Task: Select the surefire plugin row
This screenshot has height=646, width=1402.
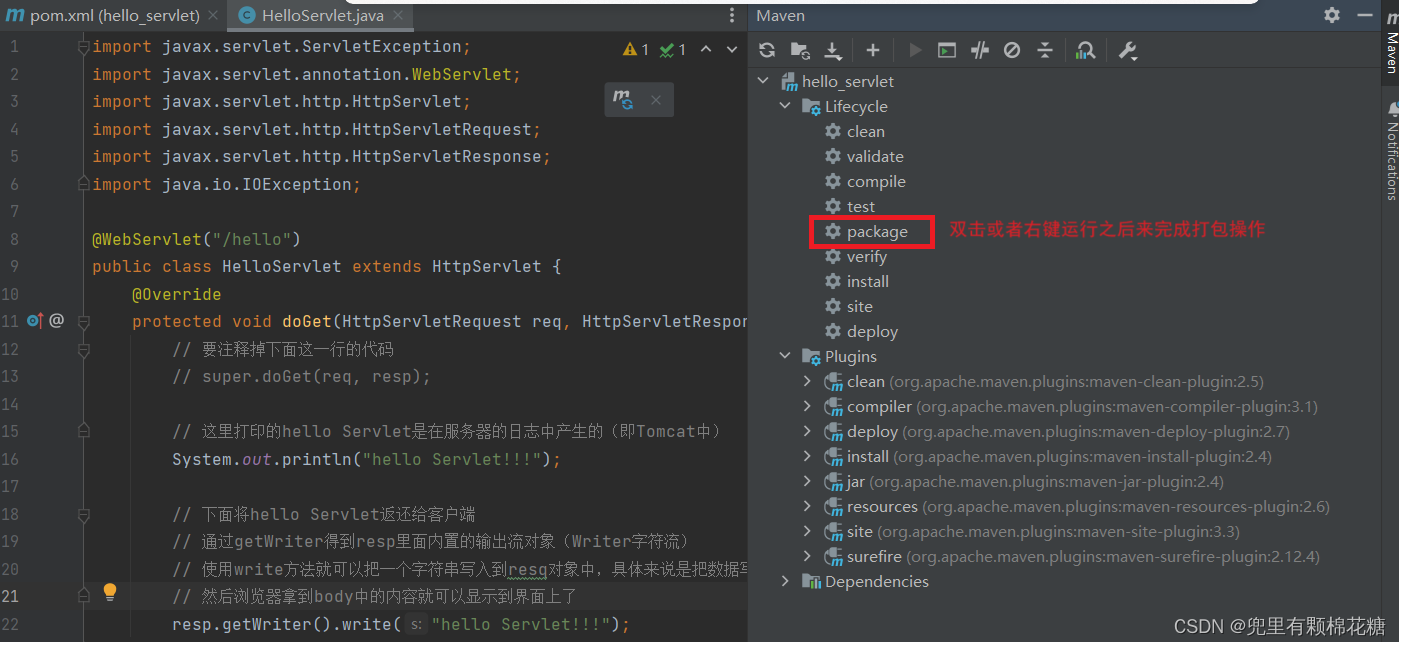Action: [x=1066, y=556]
